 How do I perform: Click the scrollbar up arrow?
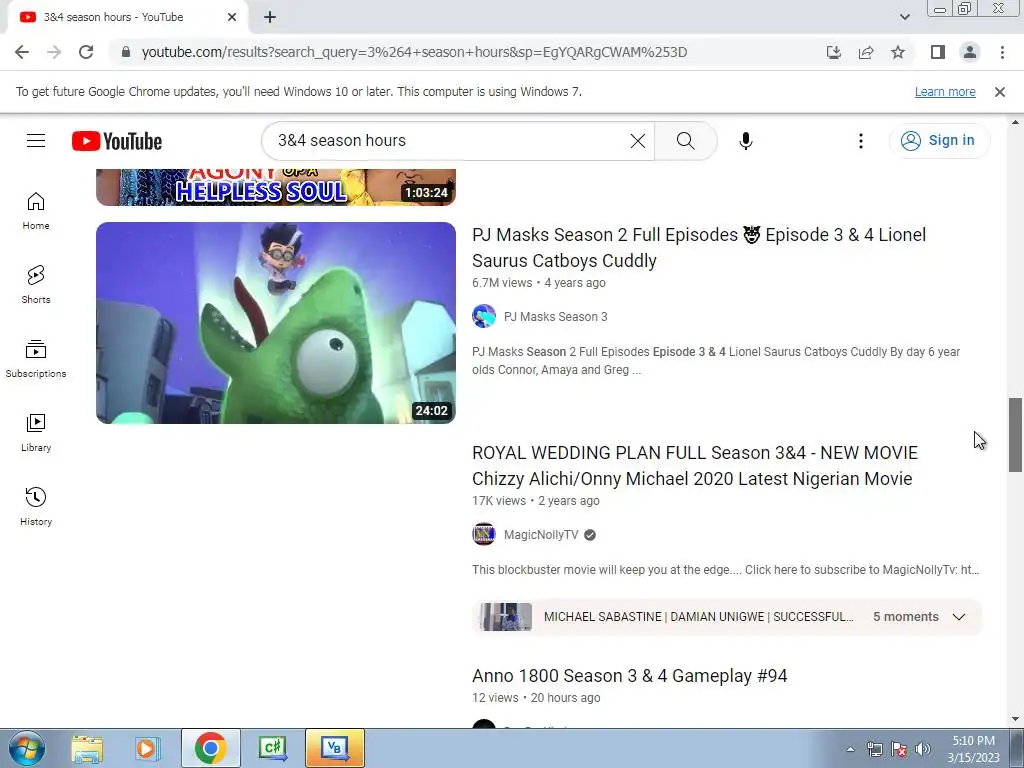tap(1015, 122)
